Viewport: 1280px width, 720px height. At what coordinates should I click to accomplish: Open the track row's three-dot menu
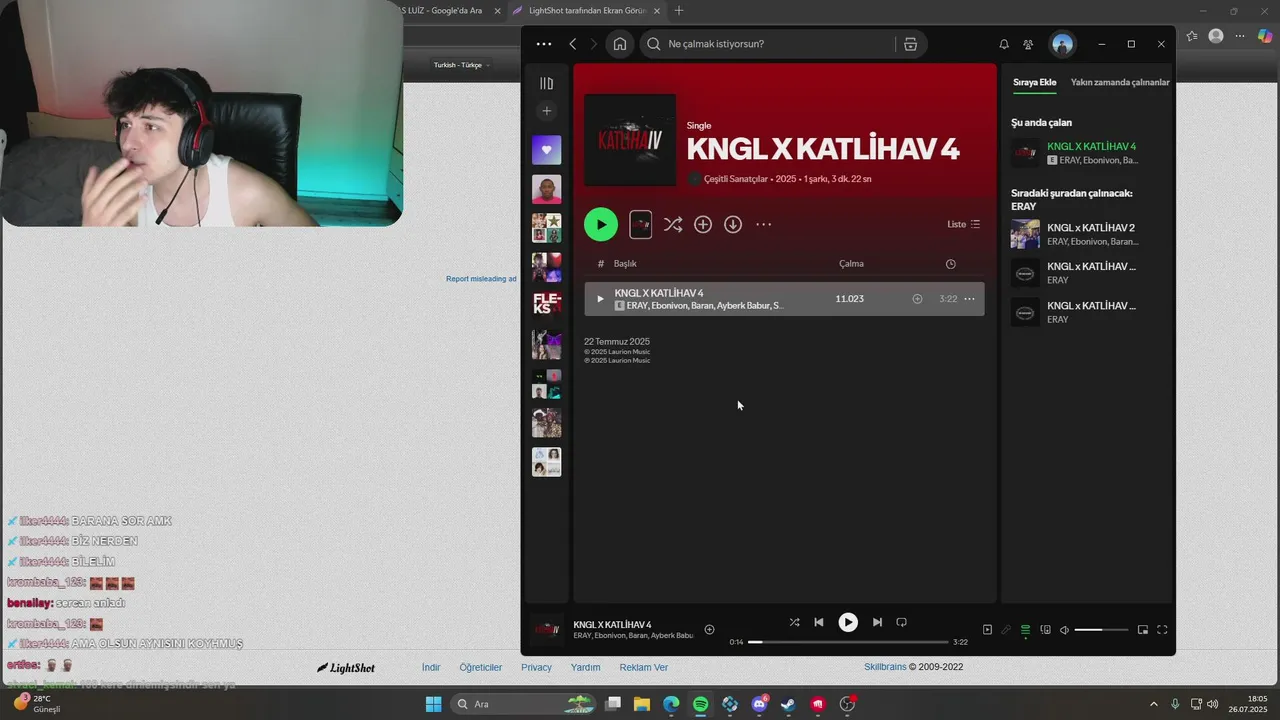[969, 299]
